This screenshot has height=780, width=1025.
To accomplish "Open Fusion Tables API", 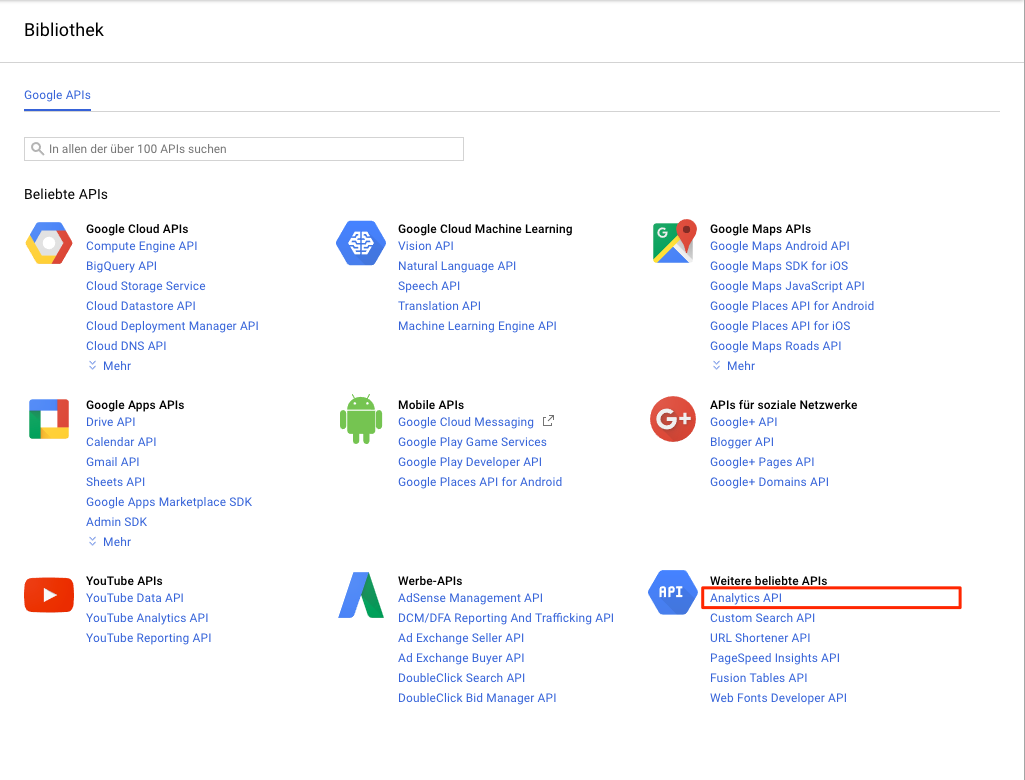I will click(759, 678).
